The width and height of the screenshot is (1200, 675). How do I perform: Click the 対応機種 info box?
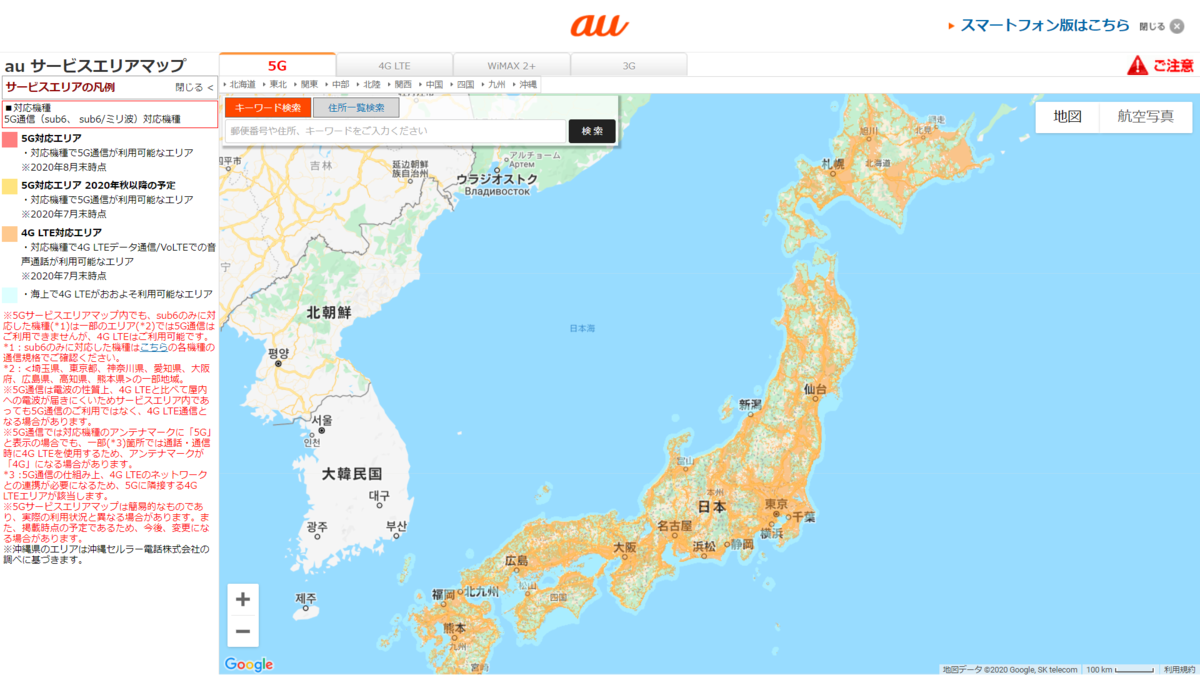point(110,113)
